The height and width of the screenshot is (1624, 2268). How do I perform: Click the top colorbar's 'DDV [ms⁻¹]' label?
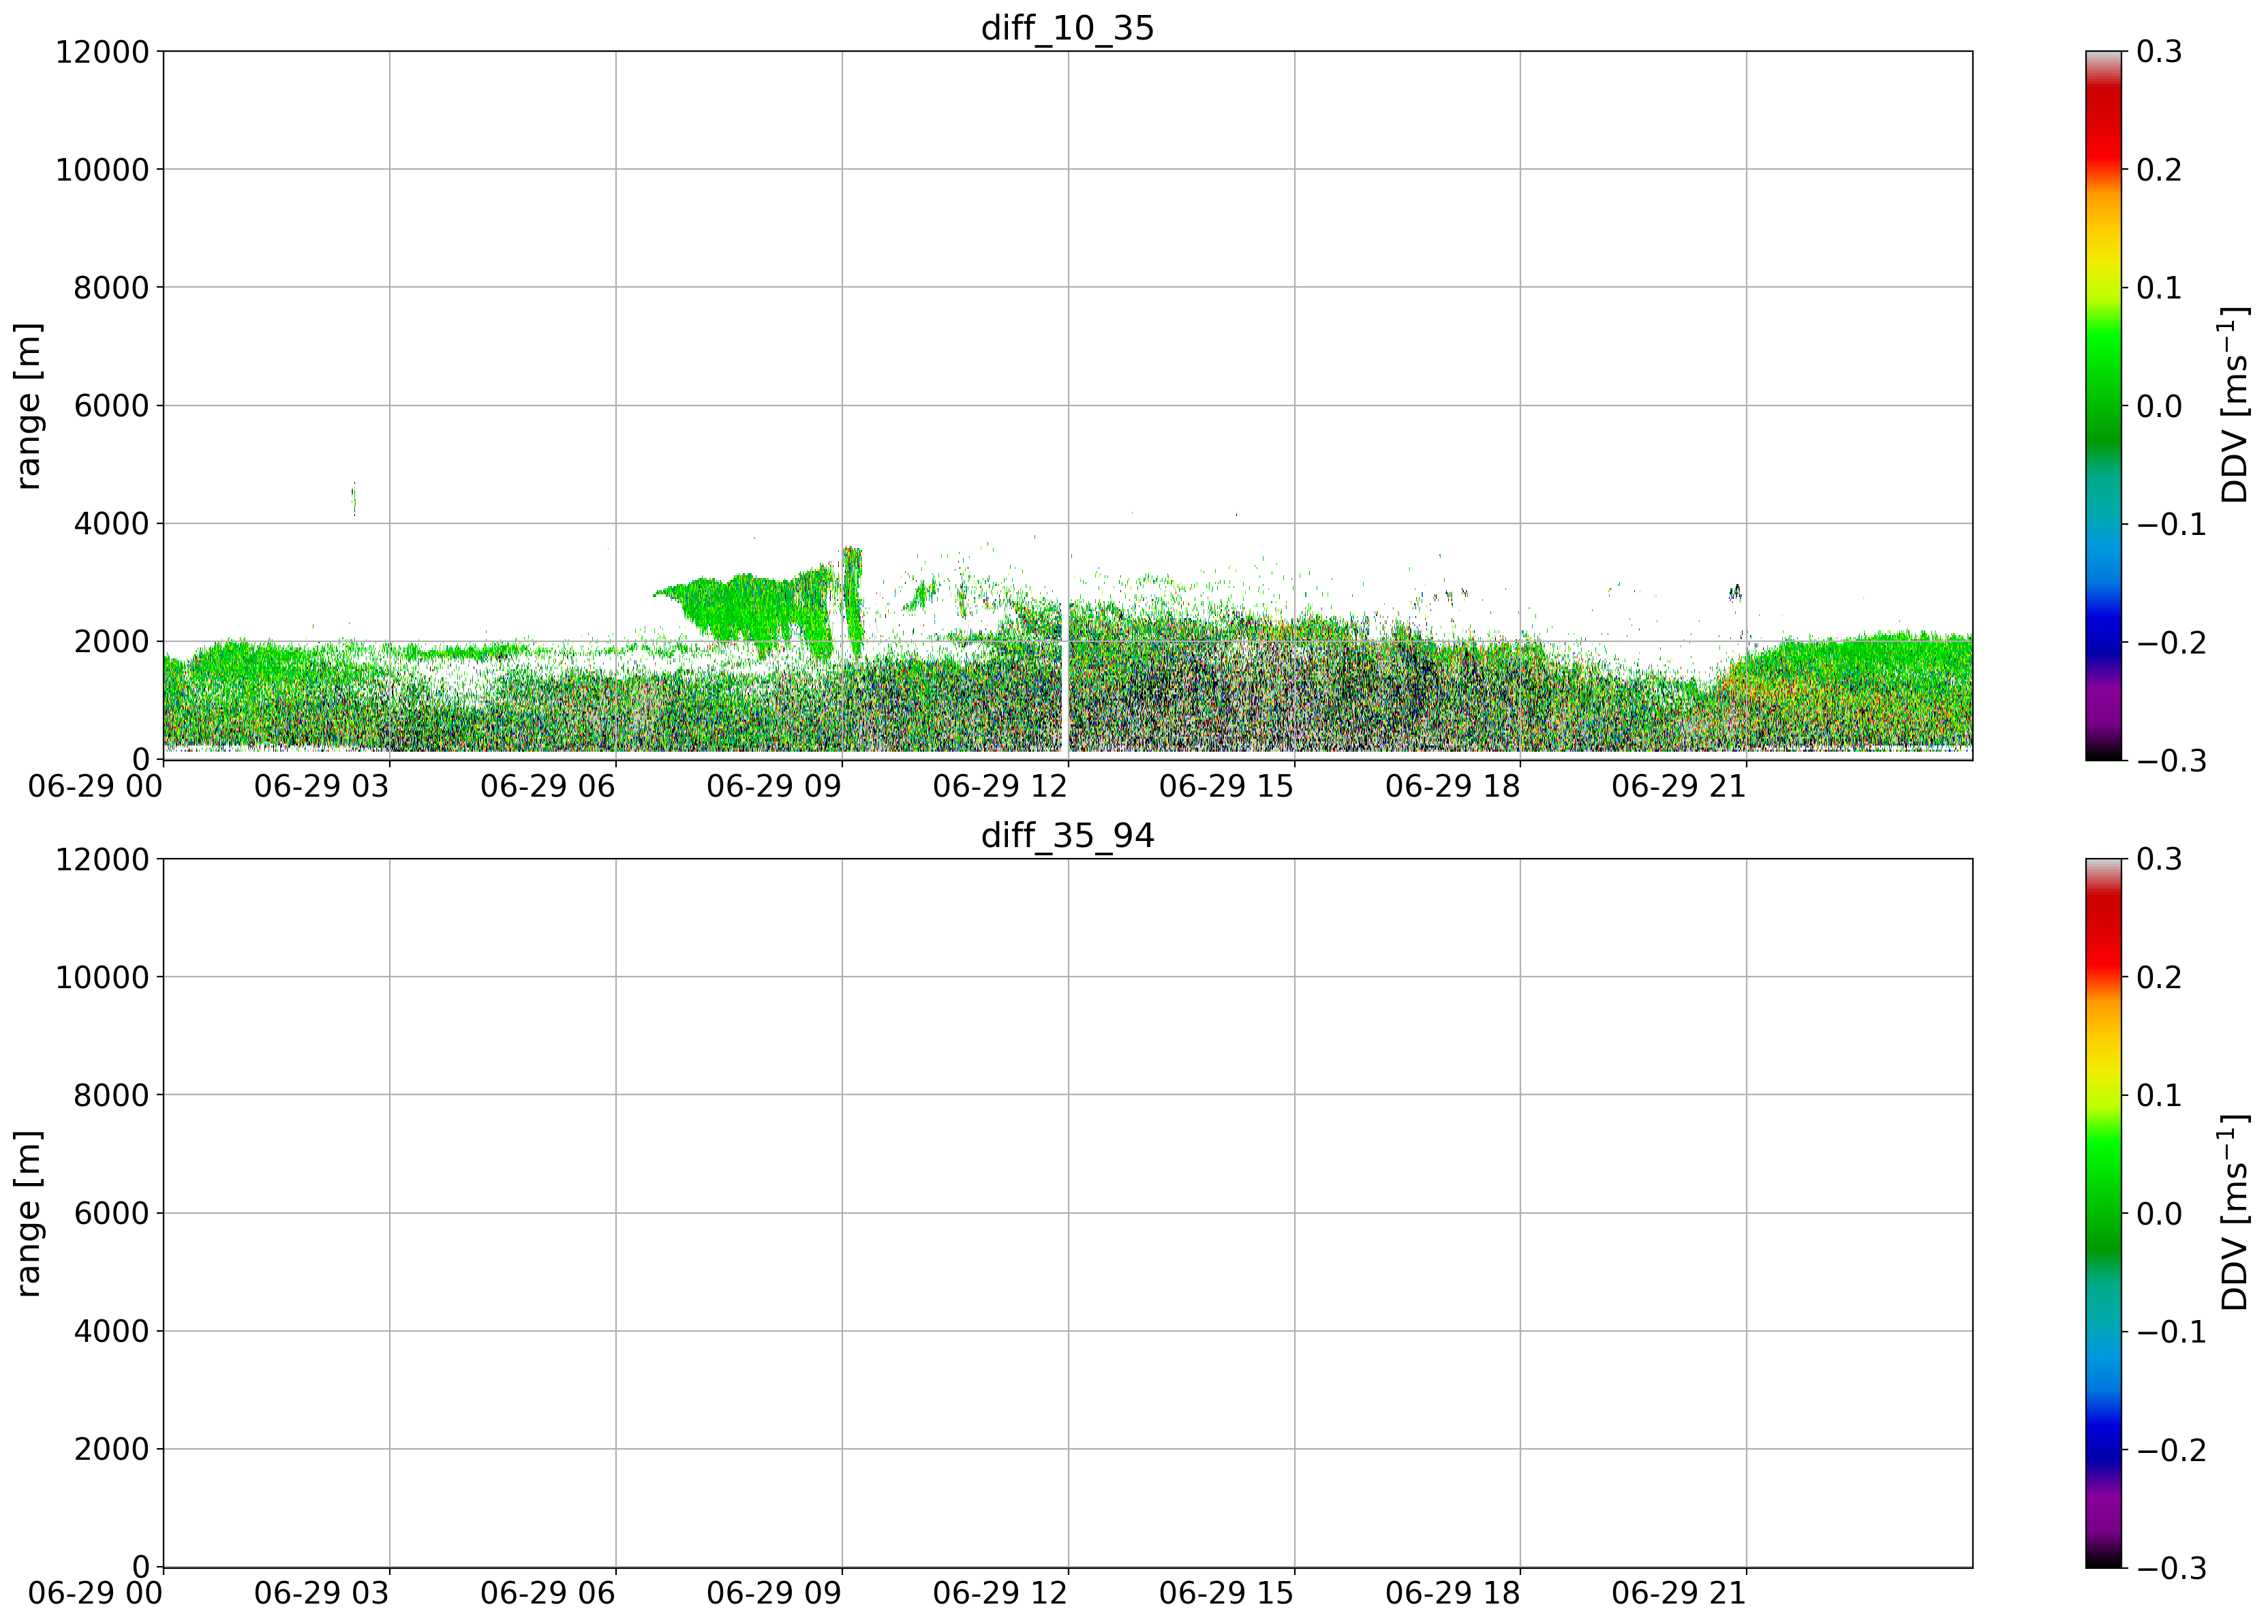coord(2234,405)
